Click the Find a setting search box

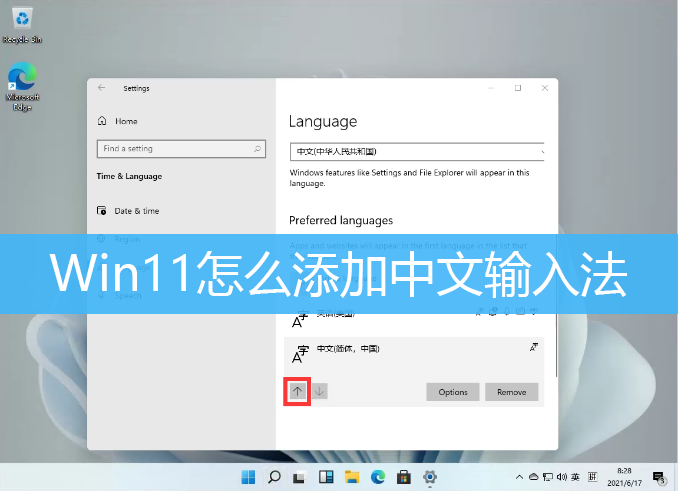tap(180, 149)
